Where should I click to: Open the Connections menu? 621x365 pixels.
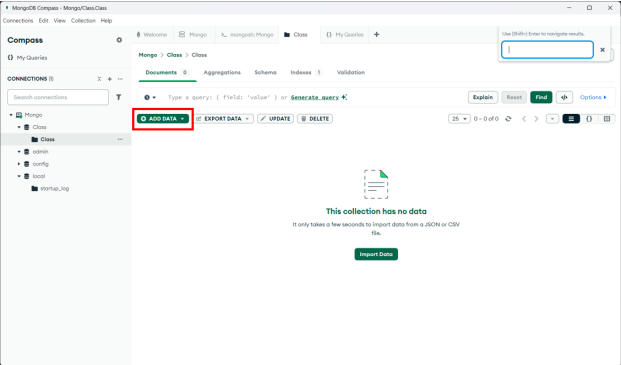(18, 21)
